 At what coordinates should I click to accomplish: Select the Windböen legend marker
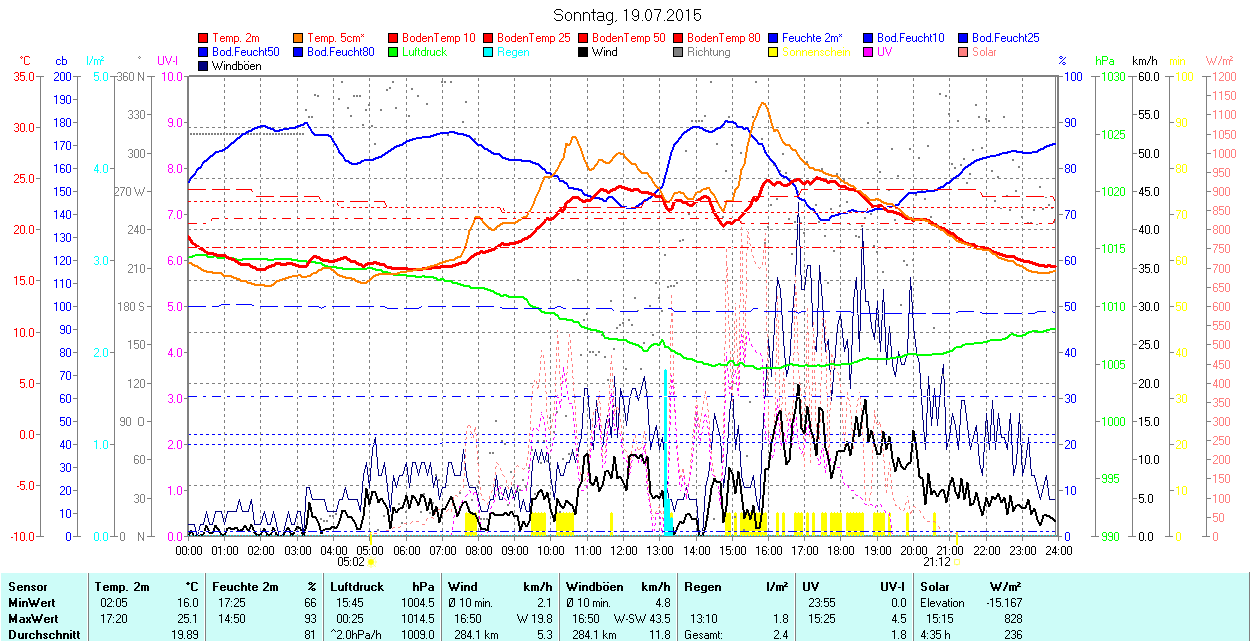pyautogui.click(x=204, y=66)
